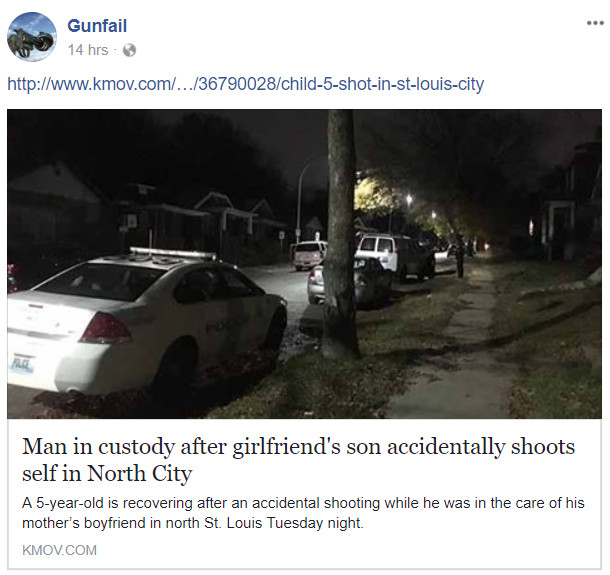Click the bright streetlight glow in photo
Screen dimensions: 610x575
point(409,200)
